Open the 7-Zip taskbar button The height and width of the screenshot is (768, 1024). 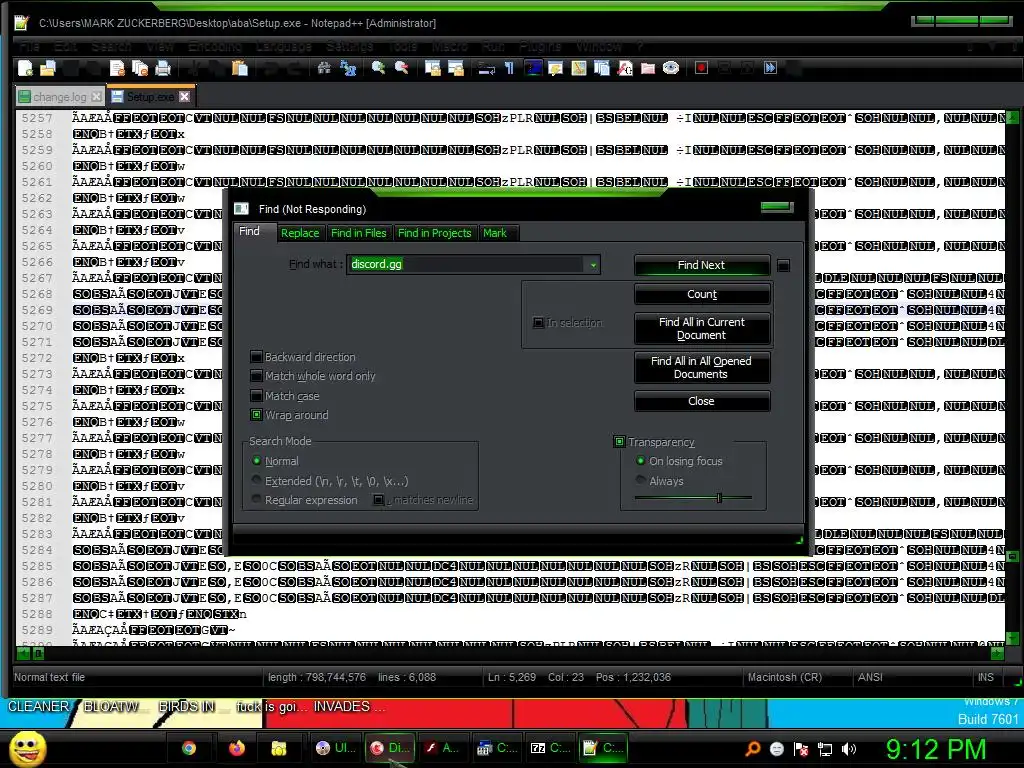549,748
